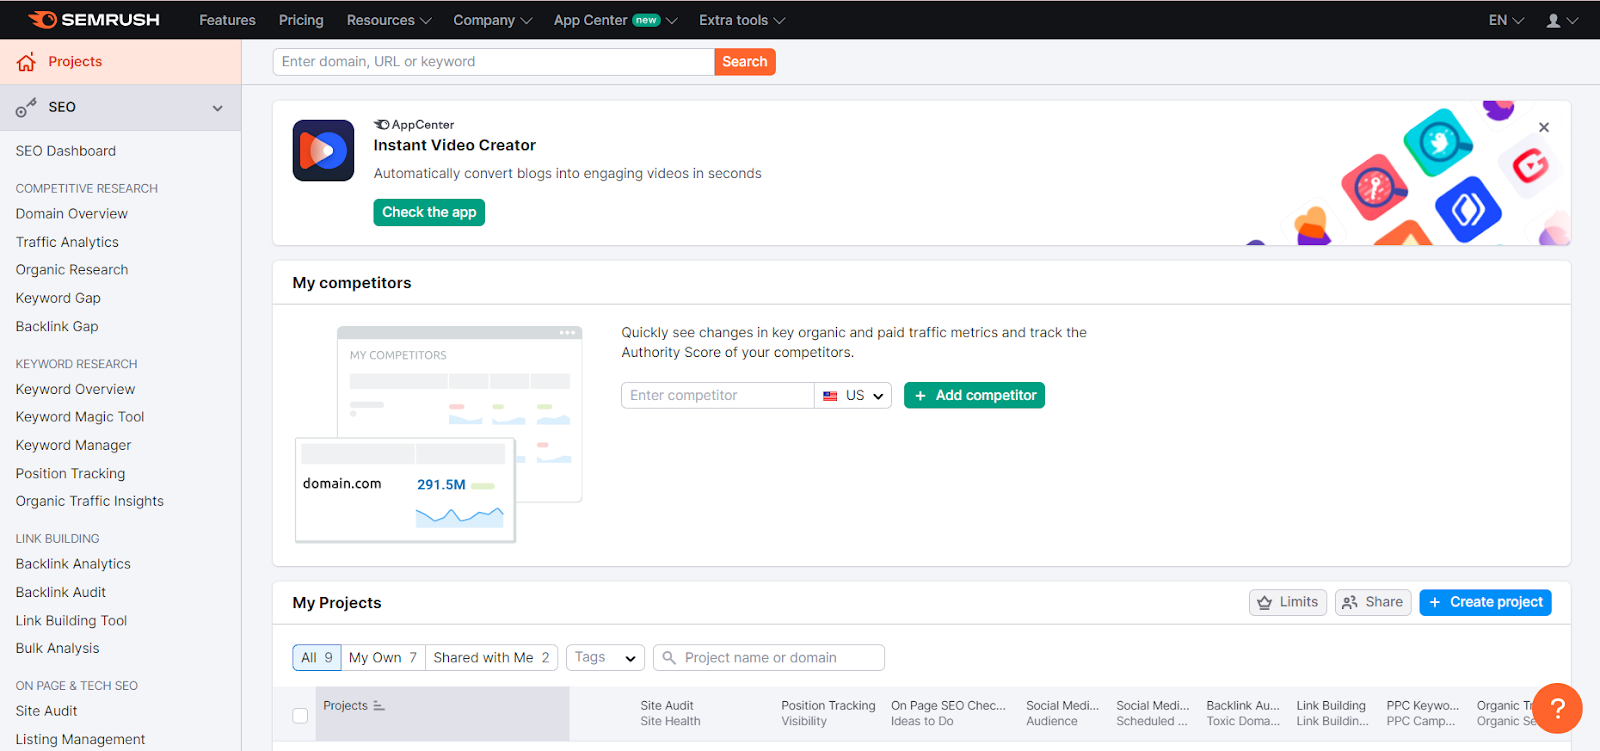Open the US country database dropdown
Image resolution: width=1600 pixels, height=751 pixels.
[x=853, y=396]
